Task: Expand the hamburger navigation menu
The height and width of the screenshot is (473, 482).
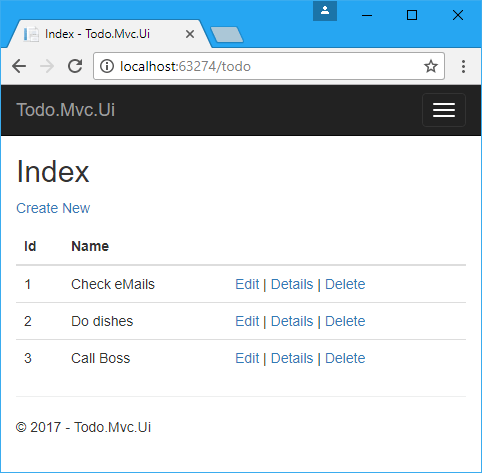Action: click(444, 110)
